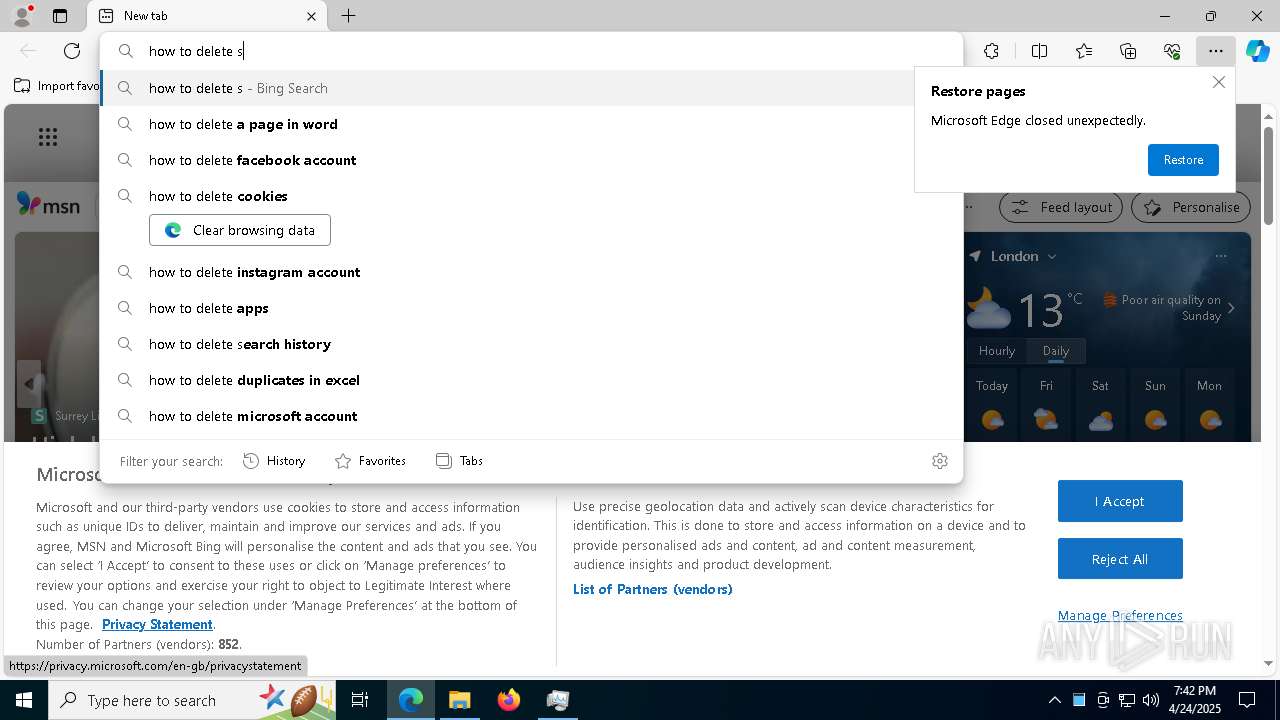Click the address bar search field
Image resolution: width=1280 pixels, height=720 pixels.
tap(531, 51)
